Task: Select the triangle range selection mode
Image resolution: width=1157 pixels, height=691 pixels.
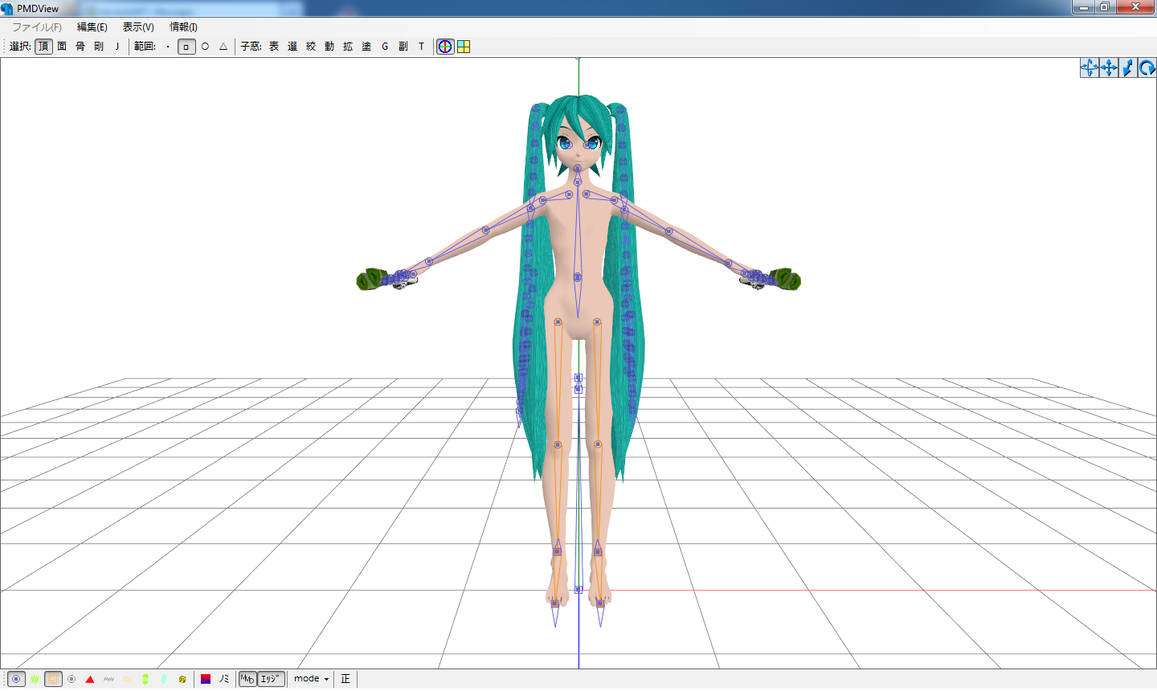Action: click(224, 47)
